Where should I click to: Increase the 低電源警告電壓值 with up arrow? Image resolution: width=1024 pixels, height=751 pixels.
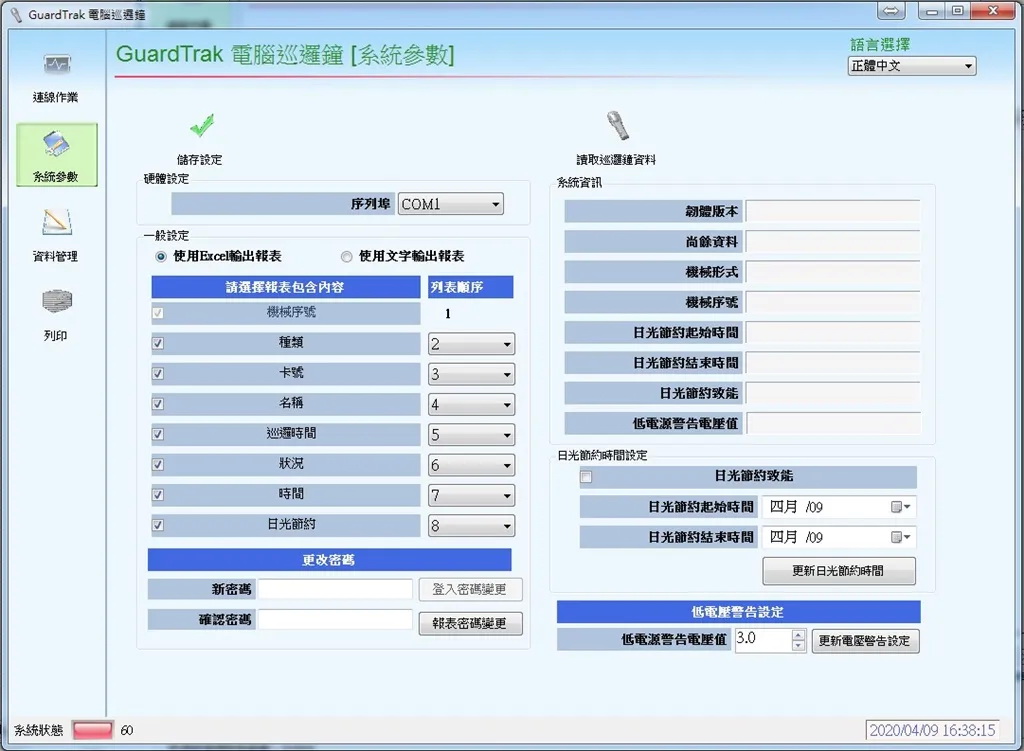[x=799, y=635]
